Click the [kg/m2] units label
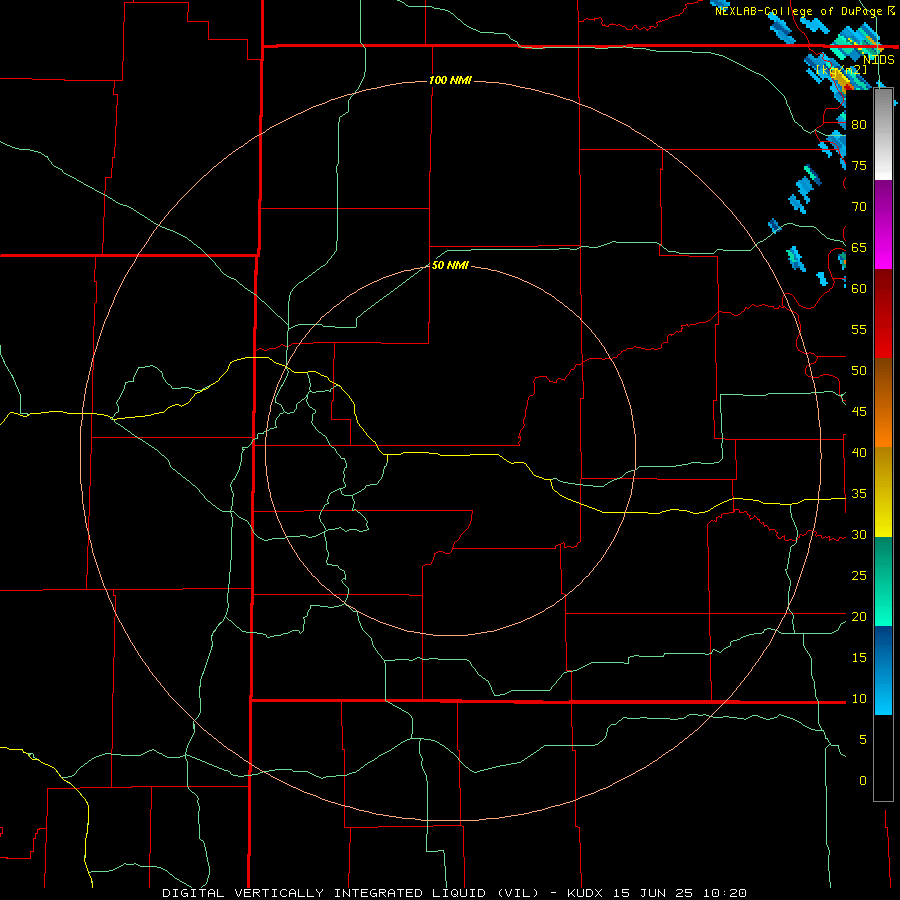Image resolution: width=900 pixels, height=900 pixels. 841,70
